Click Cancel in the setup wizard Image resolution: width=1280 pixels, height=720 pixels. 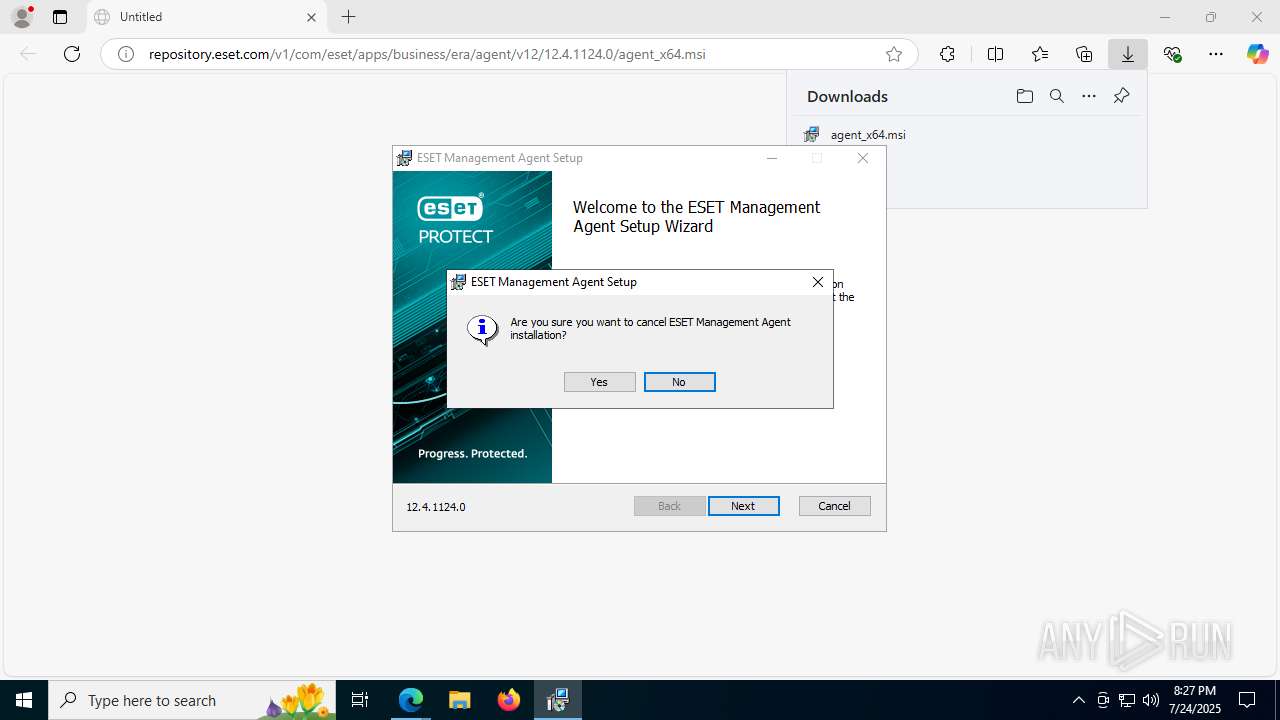pos(834,506)
